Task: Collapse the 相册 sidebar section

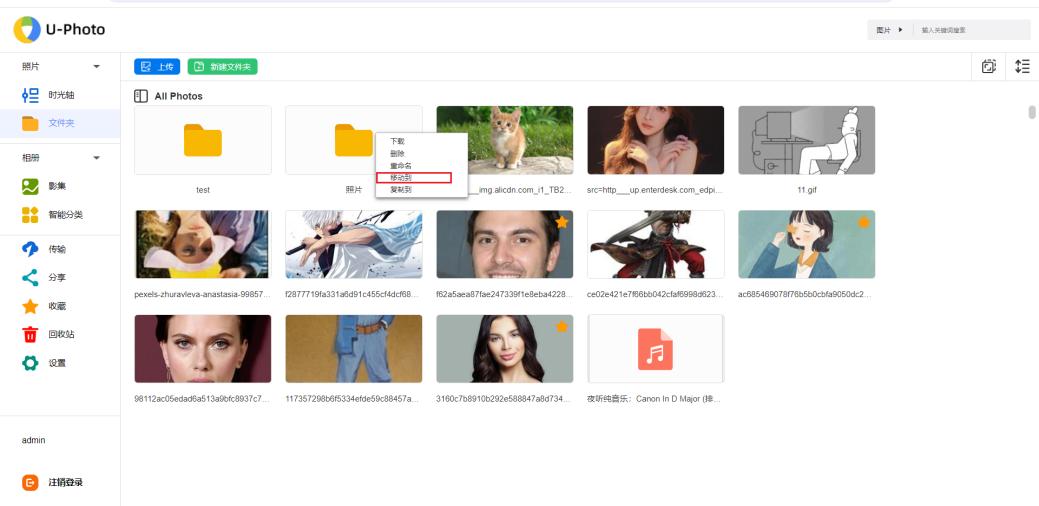Action: (97, 158)
